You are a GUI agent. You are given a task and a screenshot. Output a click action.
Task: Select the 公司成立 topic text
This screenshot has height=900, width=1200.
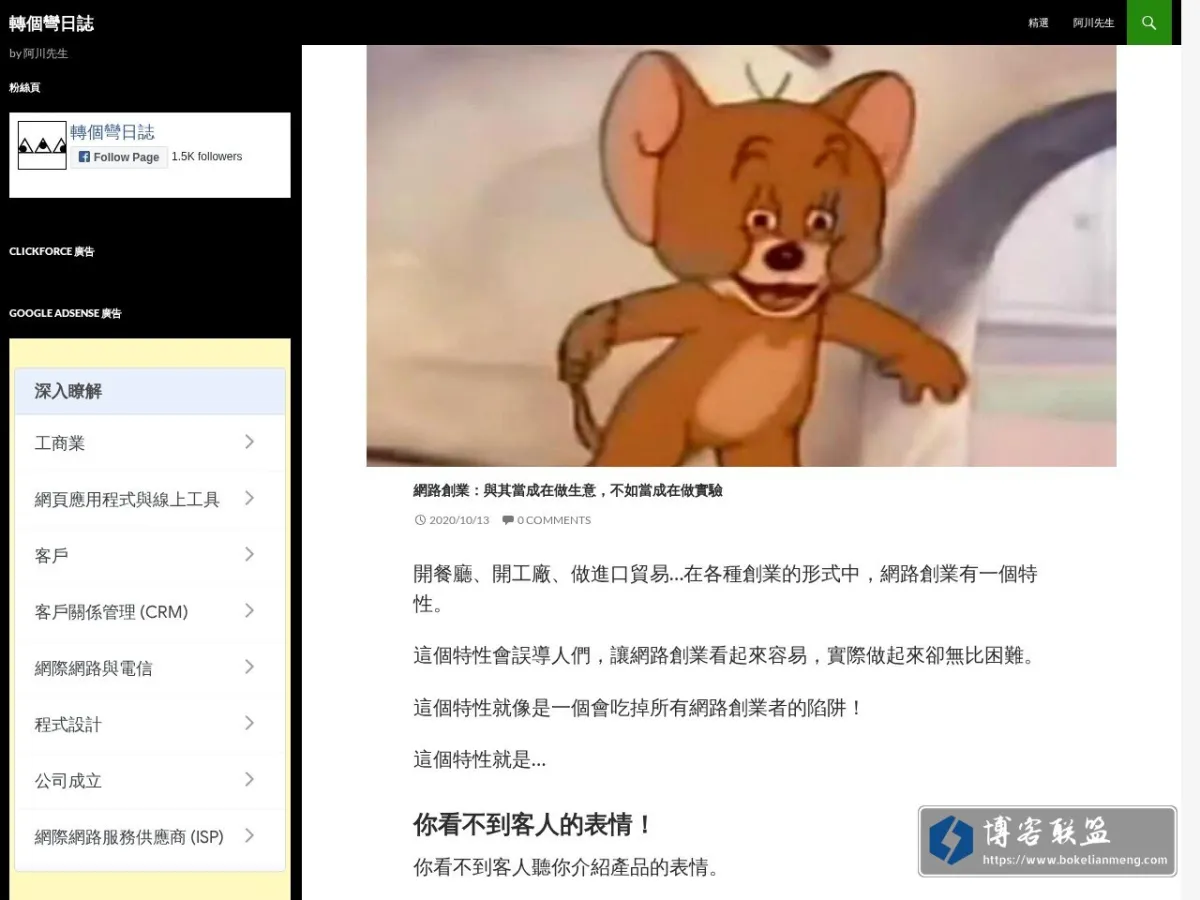pyautogui.click(x=68, y=780)
